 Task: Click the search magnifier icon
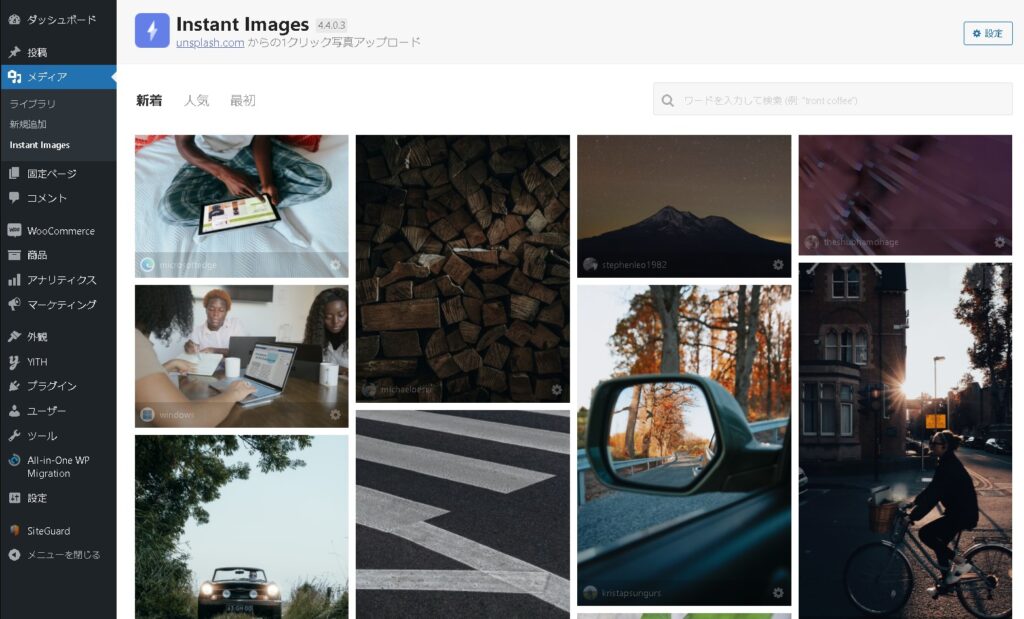[668, 100]
